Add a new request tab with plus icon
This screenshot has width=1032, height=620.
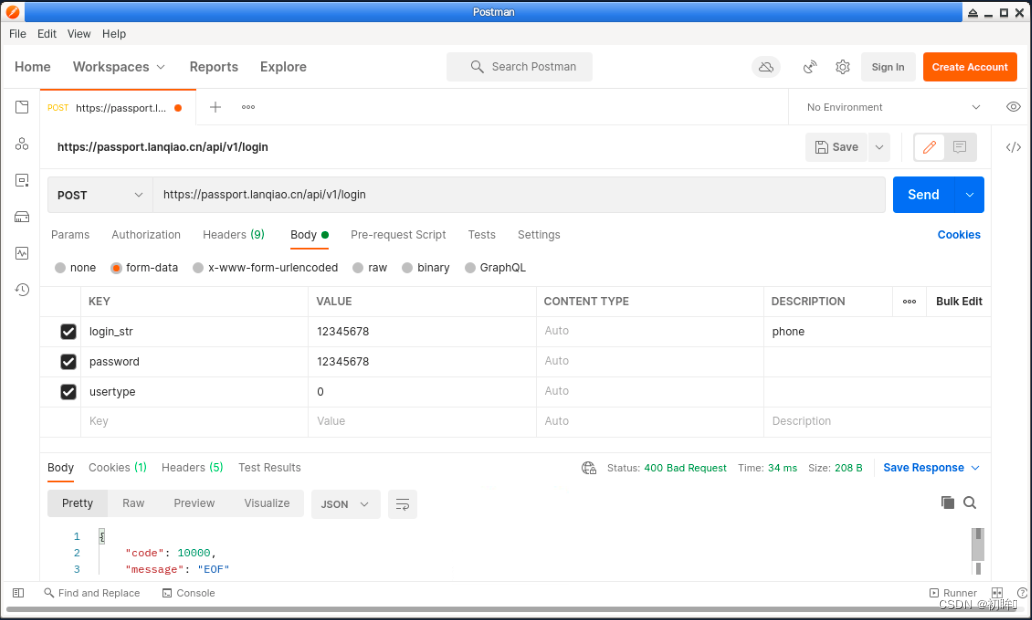click(x=215, y=107)
